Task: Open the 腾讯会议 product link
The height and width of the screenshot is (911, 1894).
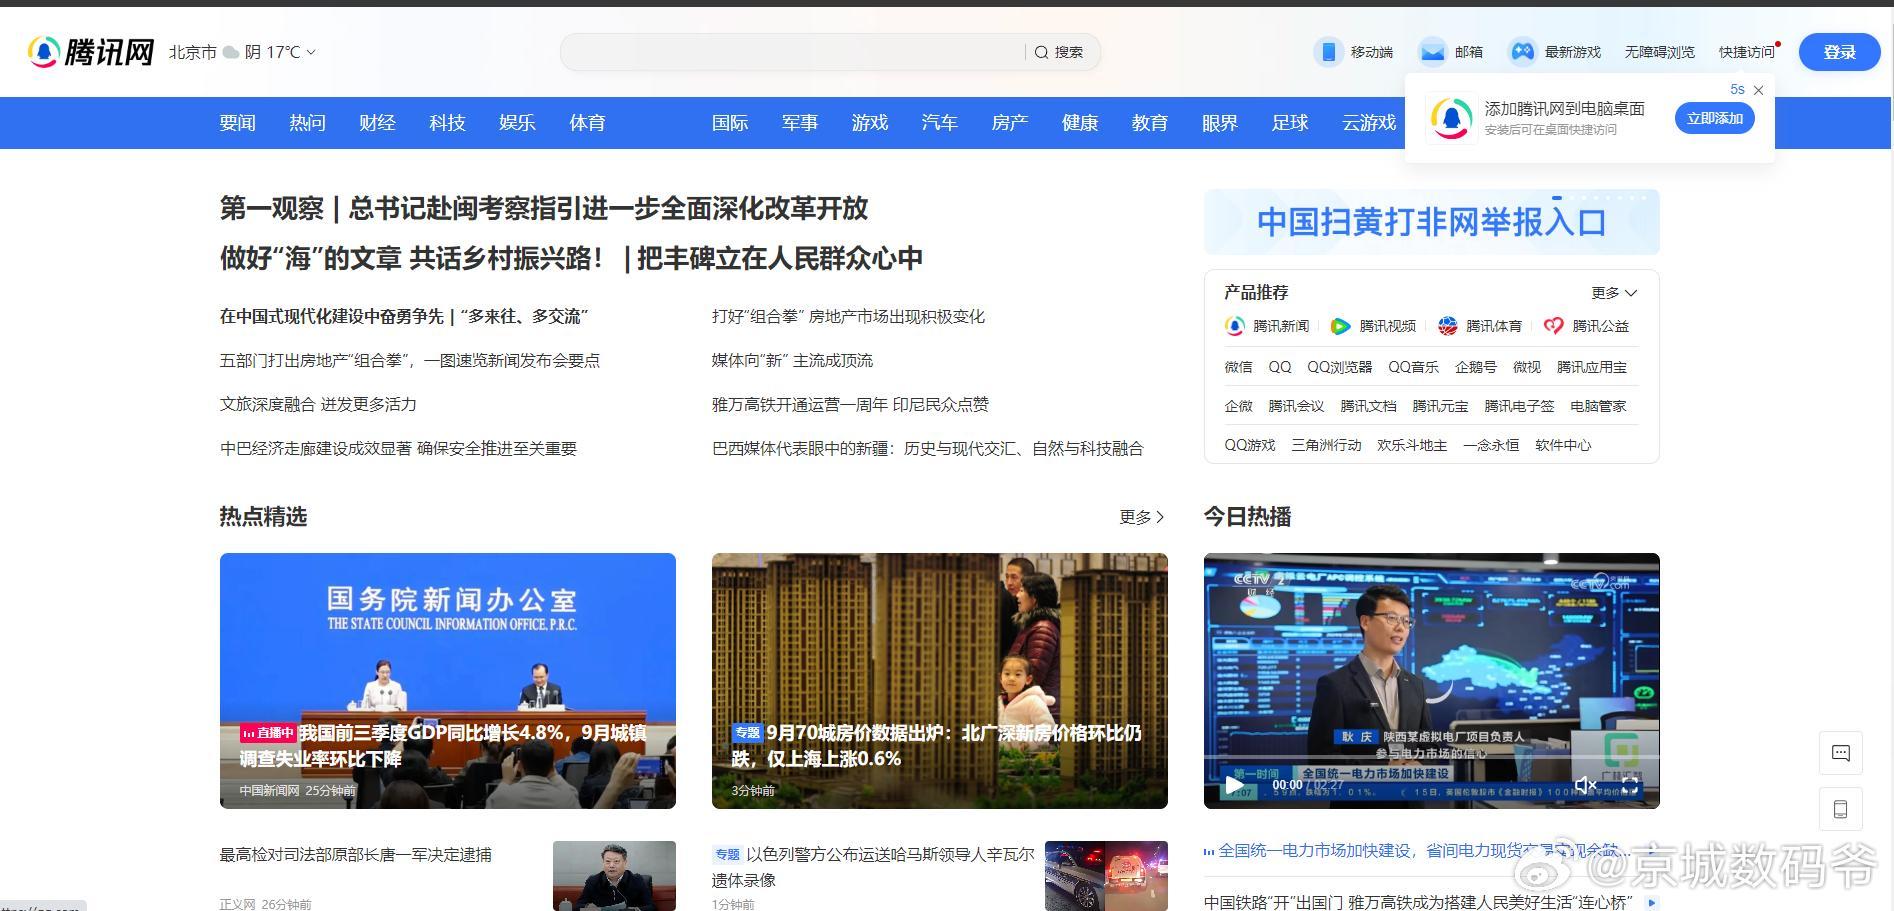Action: (1296, 406)
